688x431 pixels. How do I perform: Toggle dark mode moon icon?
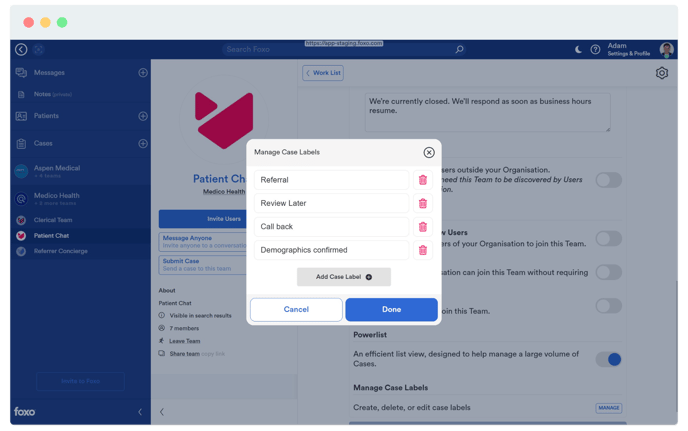point(579,49)
